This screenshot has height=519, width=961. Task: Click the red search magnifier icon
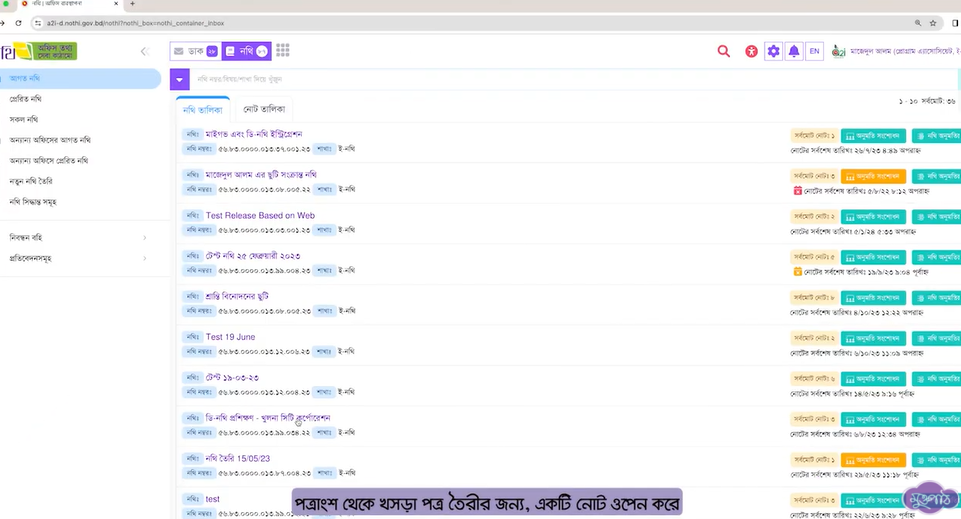coord(724,51)
